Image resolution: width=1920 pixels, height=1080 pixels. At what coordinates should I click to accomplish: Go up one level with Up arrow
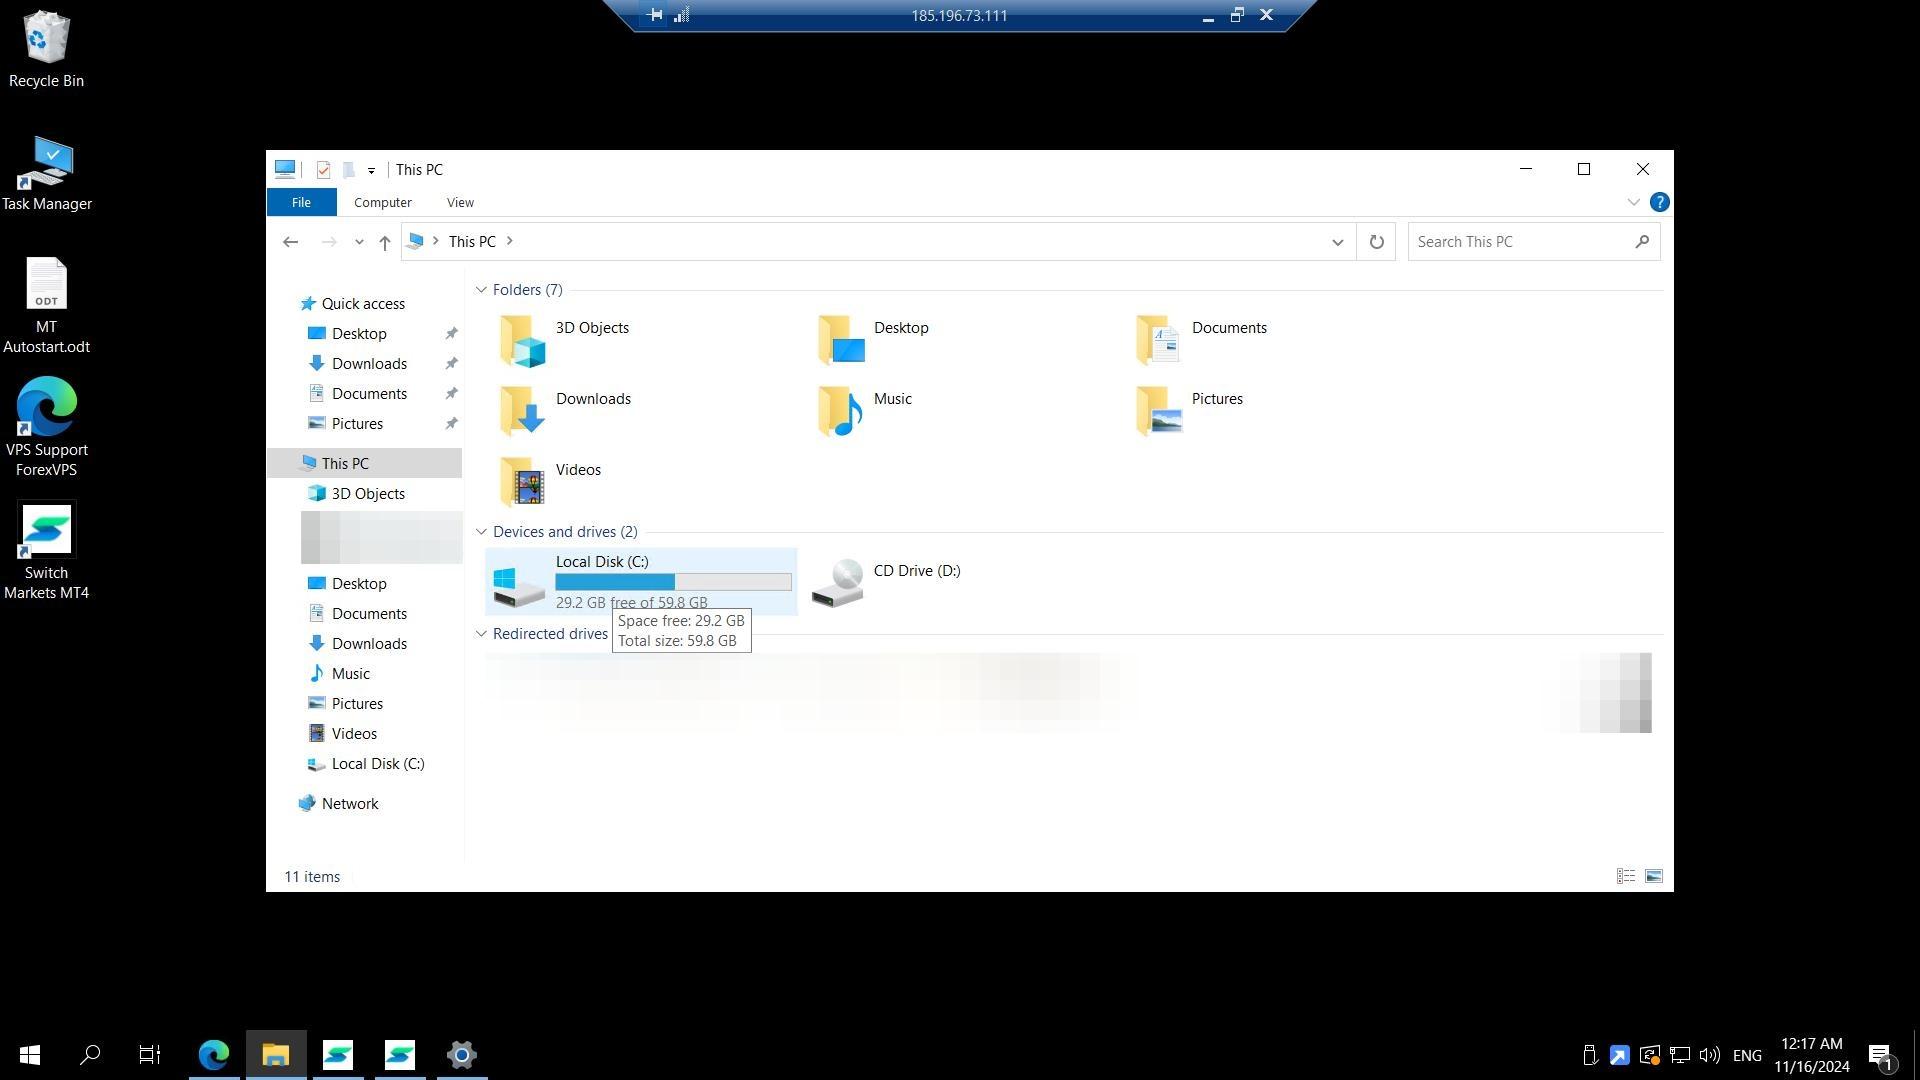click(385, 242)
